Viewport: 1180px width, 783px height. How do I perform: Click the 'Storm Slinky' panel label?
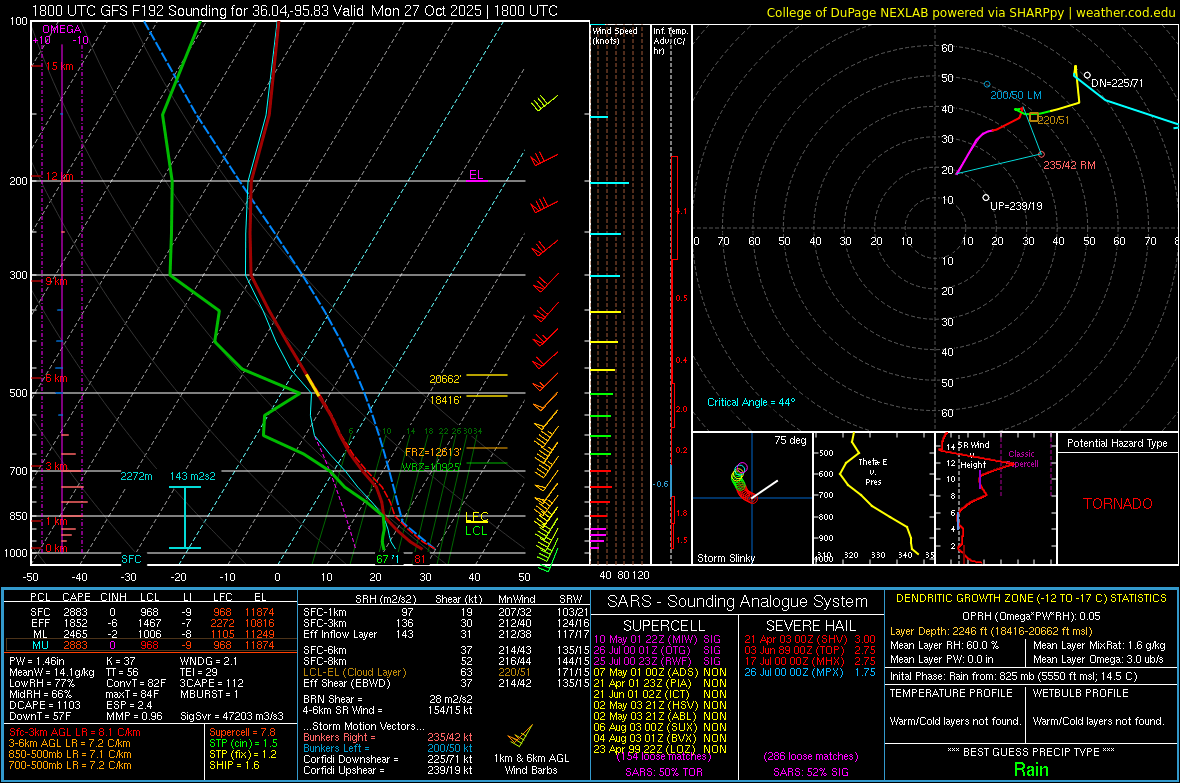(725, 558)
